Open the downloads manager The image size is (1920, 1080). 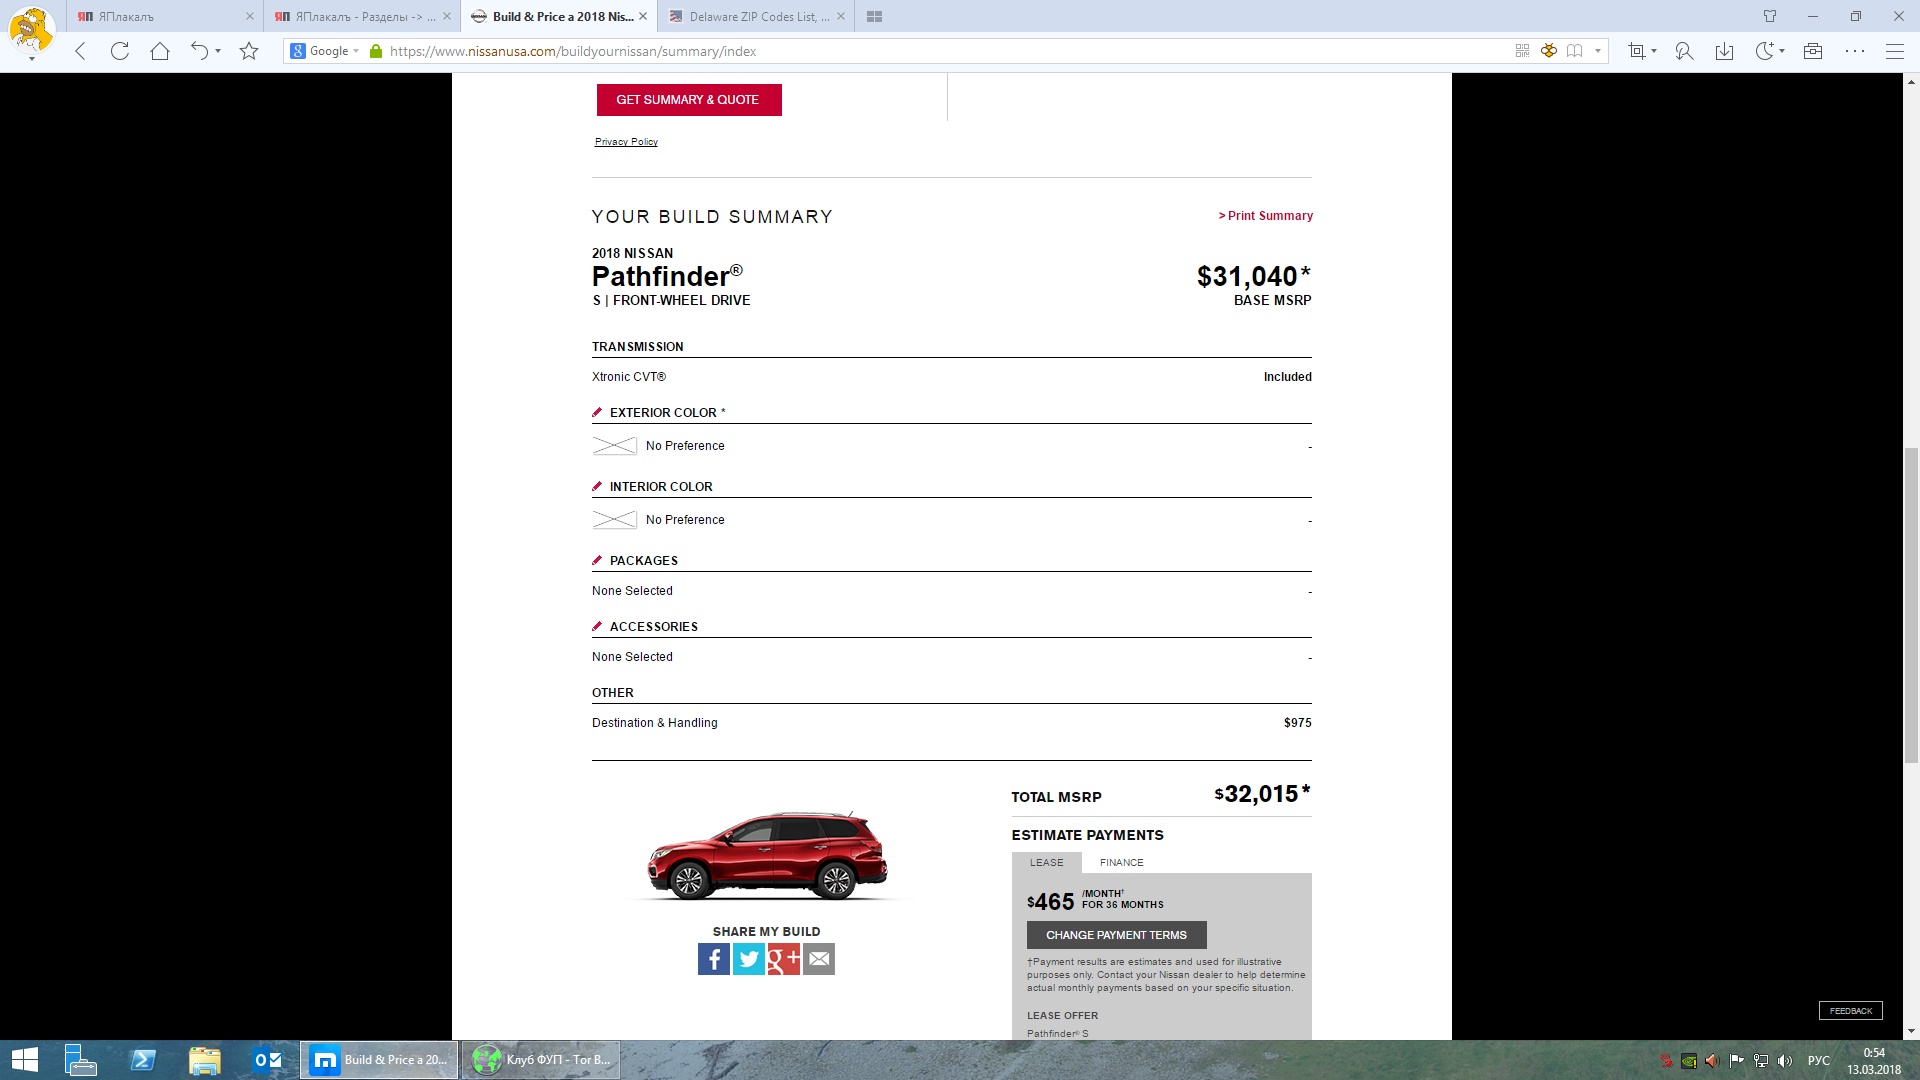[x=1724, y=51]
